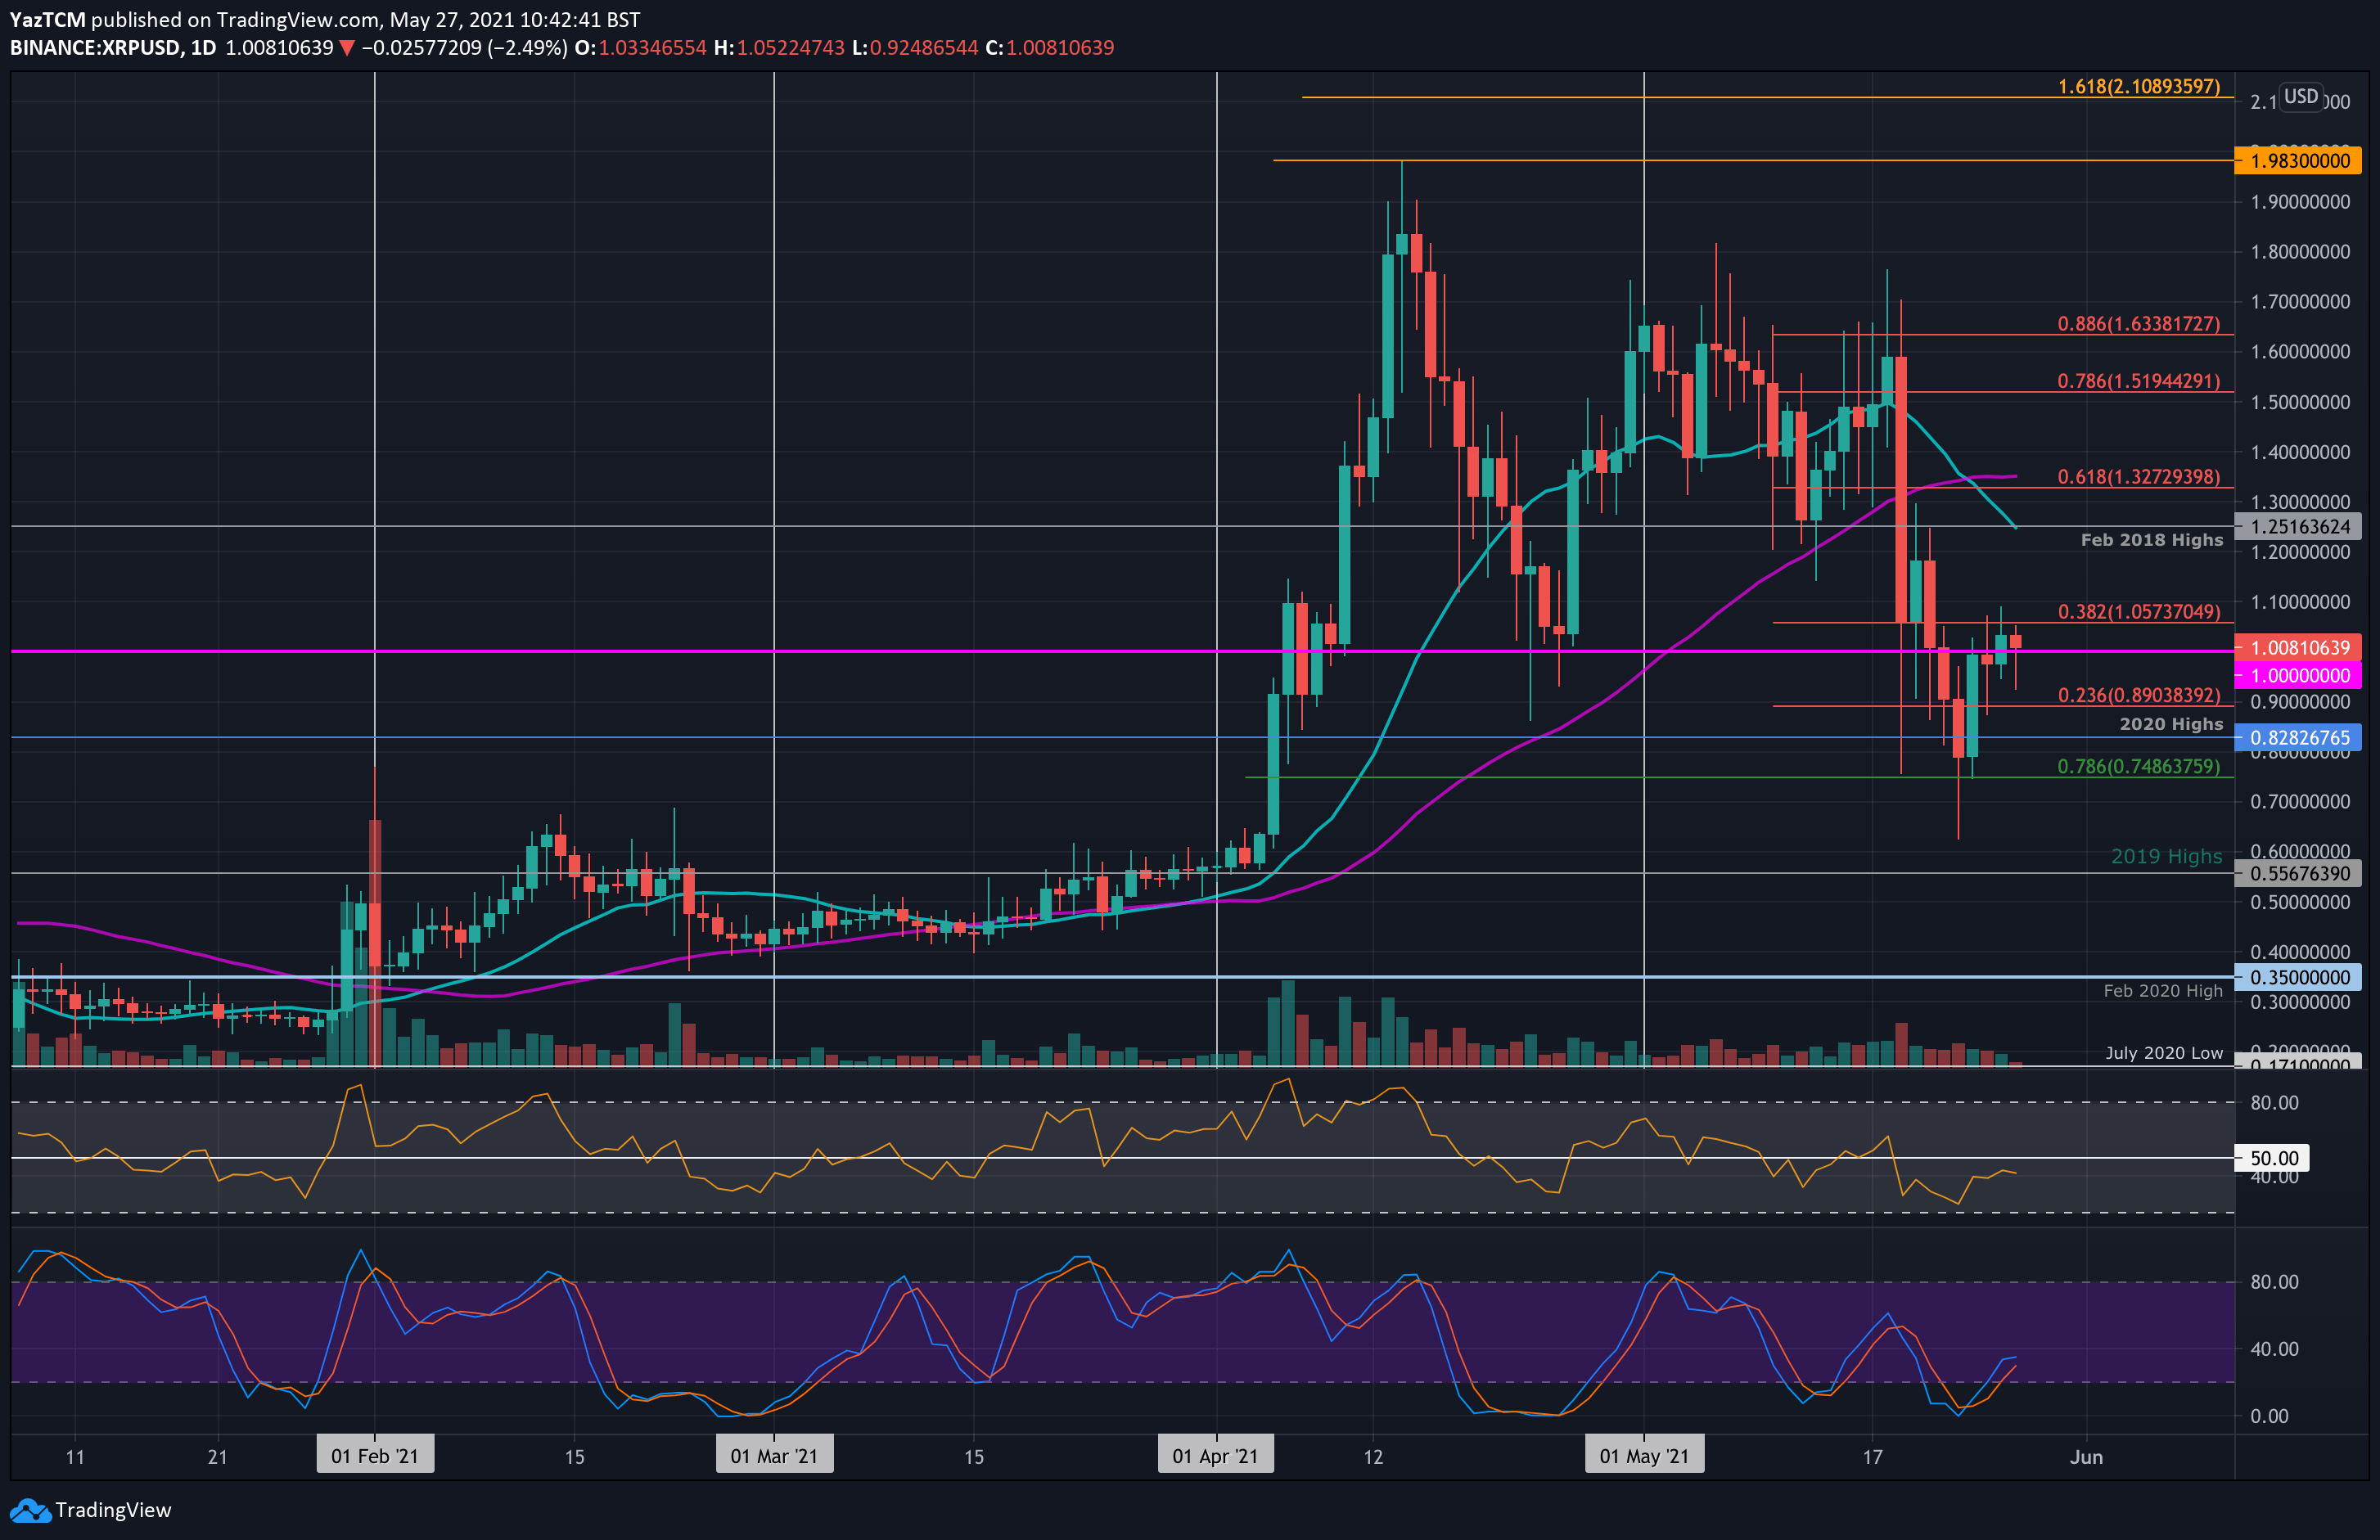Click the close value C:1.00810639
The image size is (2380, 1540).
tap(1050, 48)
